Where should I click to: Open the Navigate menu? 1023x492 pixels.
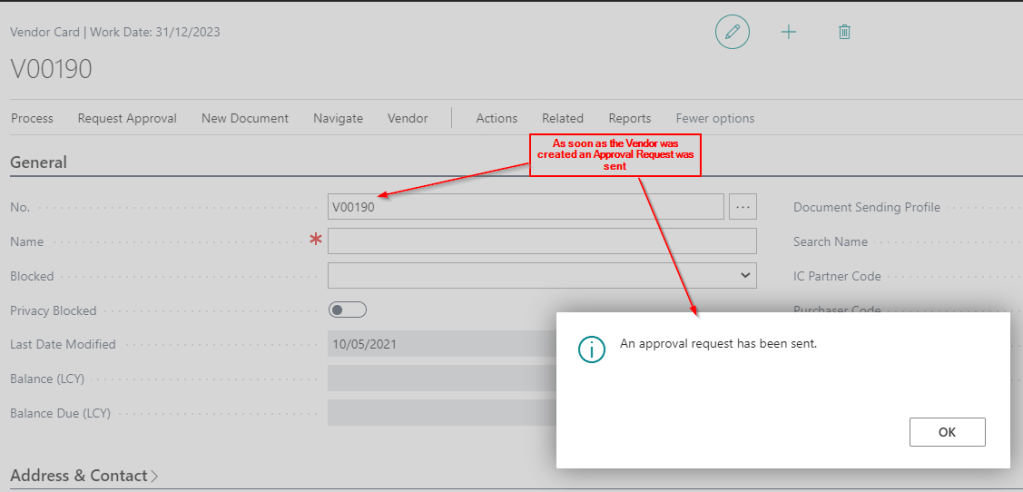click(x=338, y=118)
